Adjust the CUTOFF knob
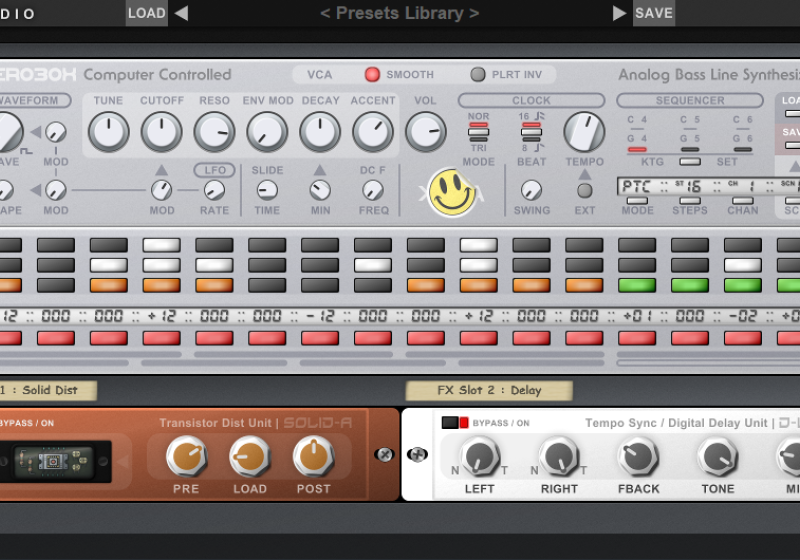 161,132
